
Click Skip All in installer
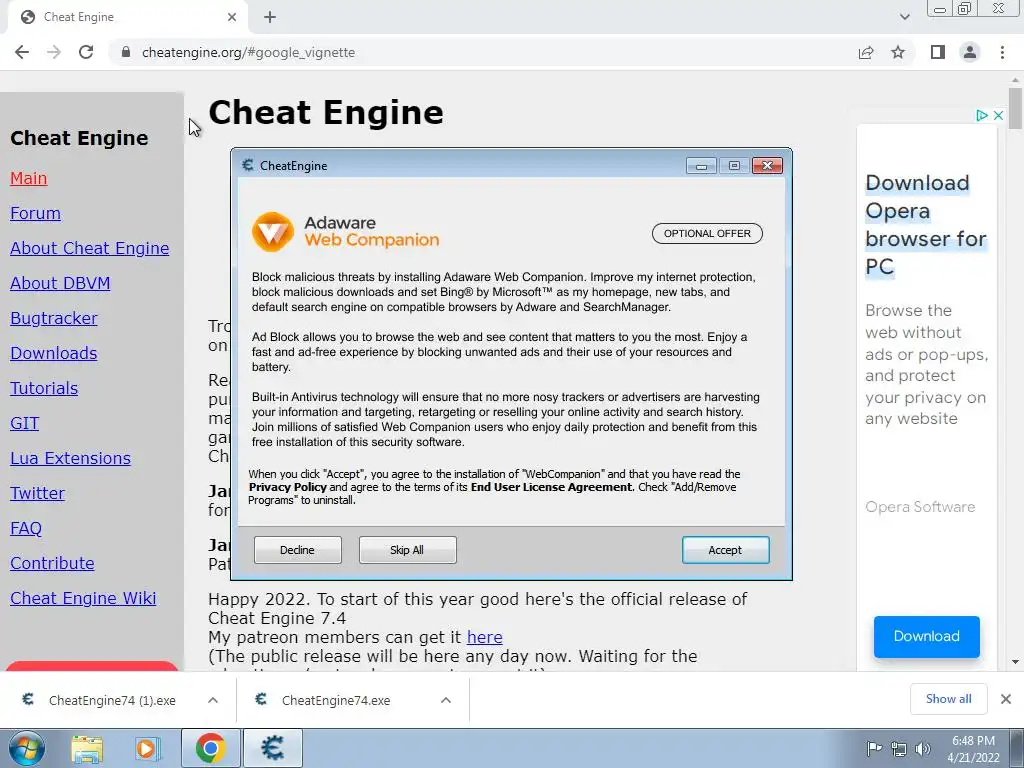[x=407, y=550]
